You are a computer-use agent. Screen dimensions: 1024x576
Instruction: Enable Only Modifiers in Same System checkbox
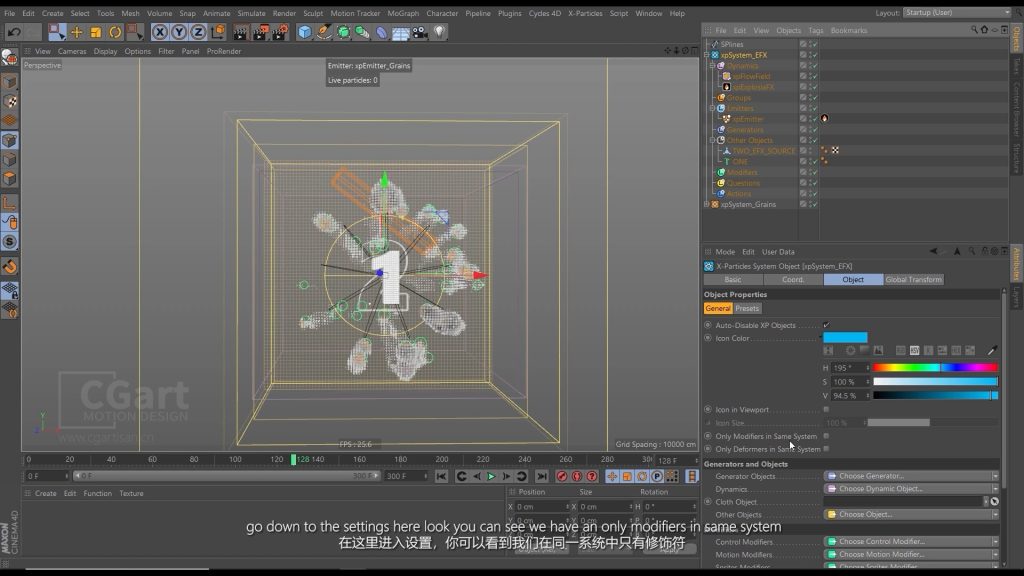point(826,436)
